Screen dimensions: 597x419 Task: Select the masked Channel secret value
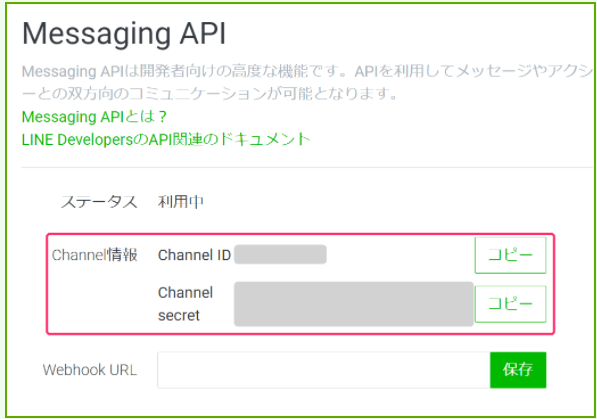click(x=354, y=304)
